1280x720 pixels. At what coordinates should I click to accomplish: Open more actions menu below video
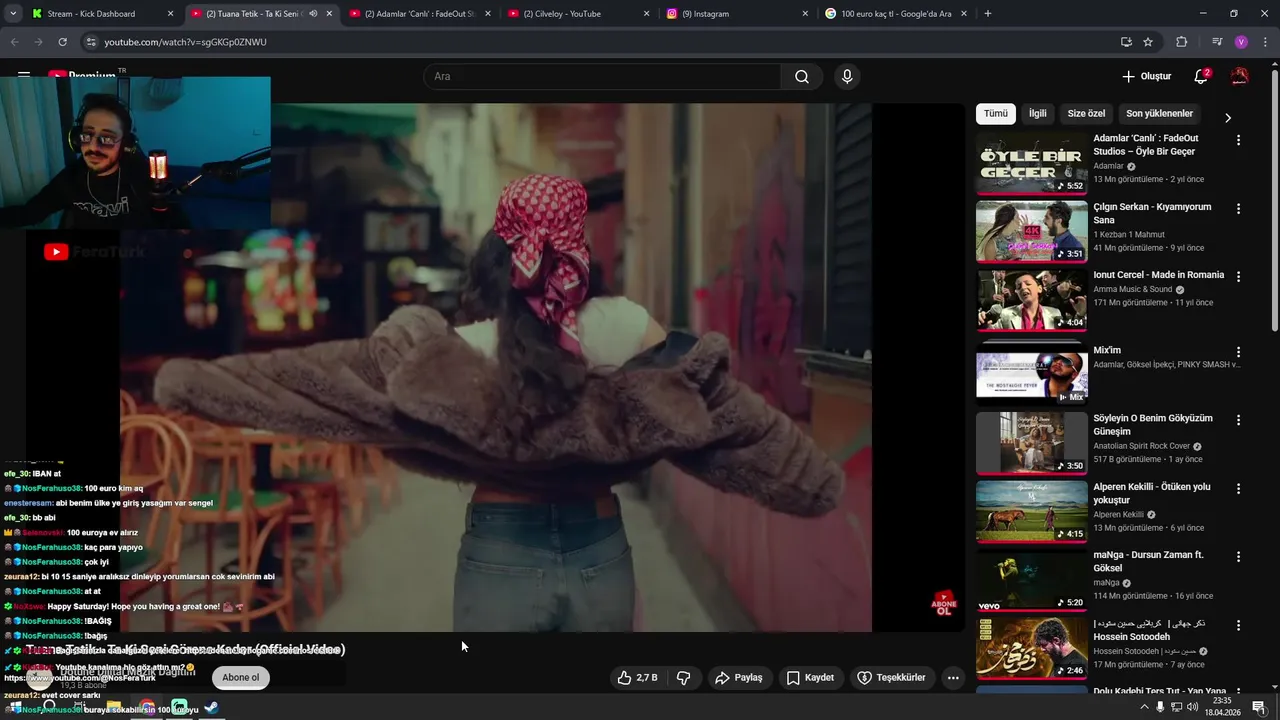[x=953, y=677]
